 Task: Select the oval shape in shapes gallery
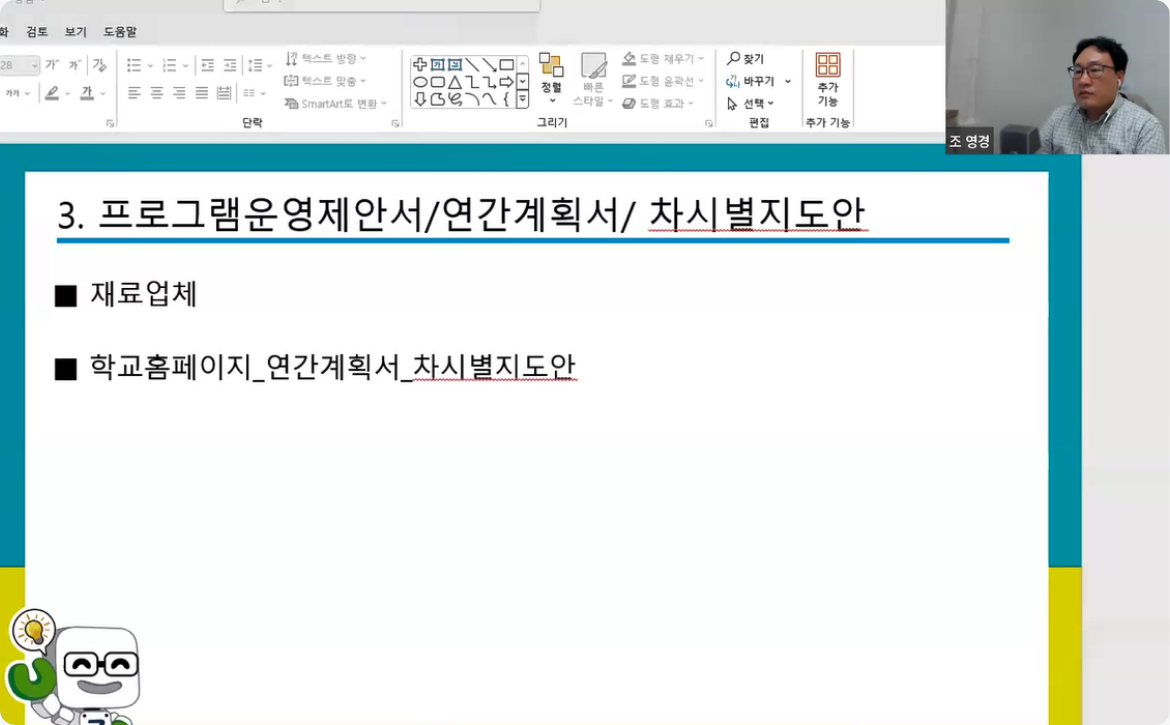click(421, 82)
